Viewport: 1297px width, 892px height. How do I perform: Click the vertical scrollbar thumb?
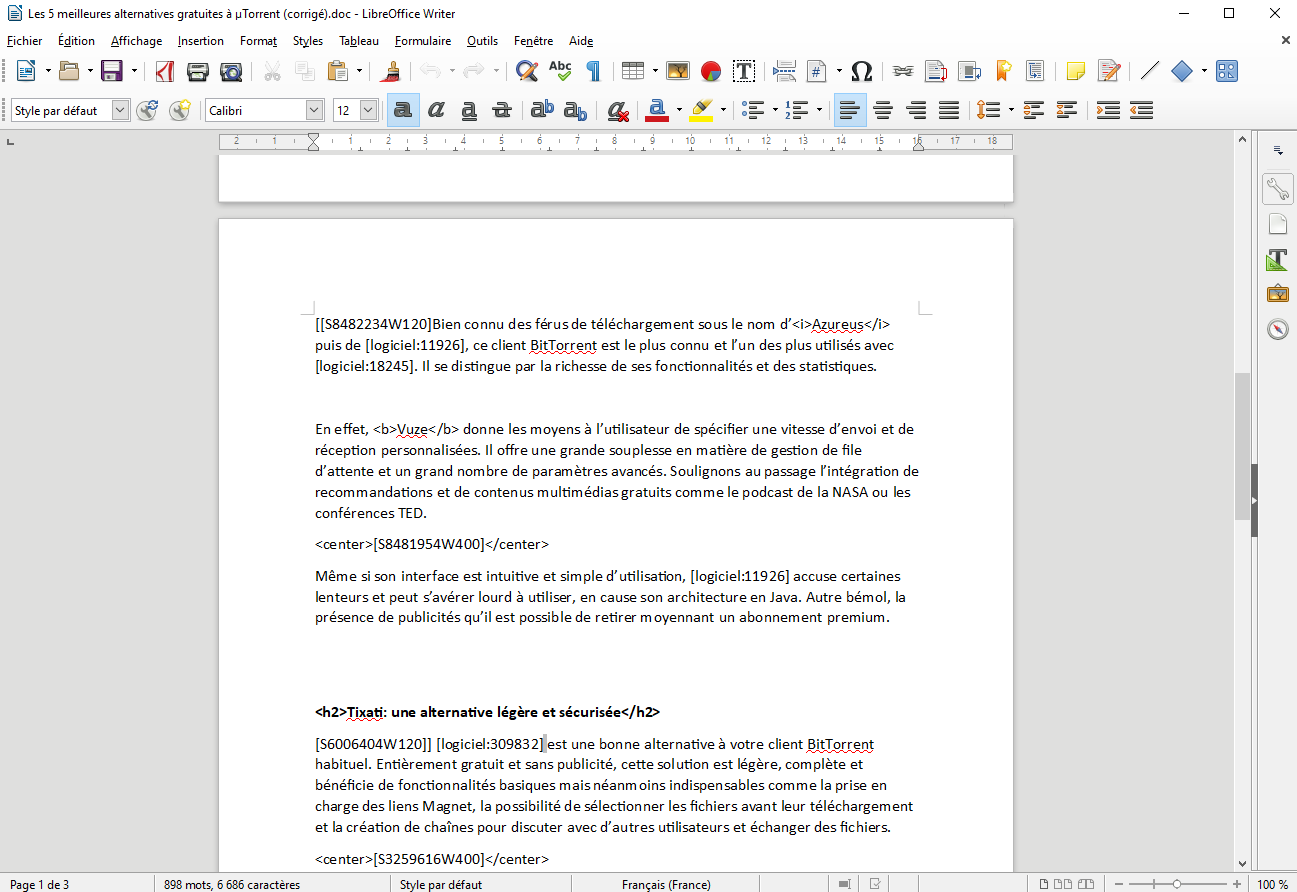pos(1242,445)
